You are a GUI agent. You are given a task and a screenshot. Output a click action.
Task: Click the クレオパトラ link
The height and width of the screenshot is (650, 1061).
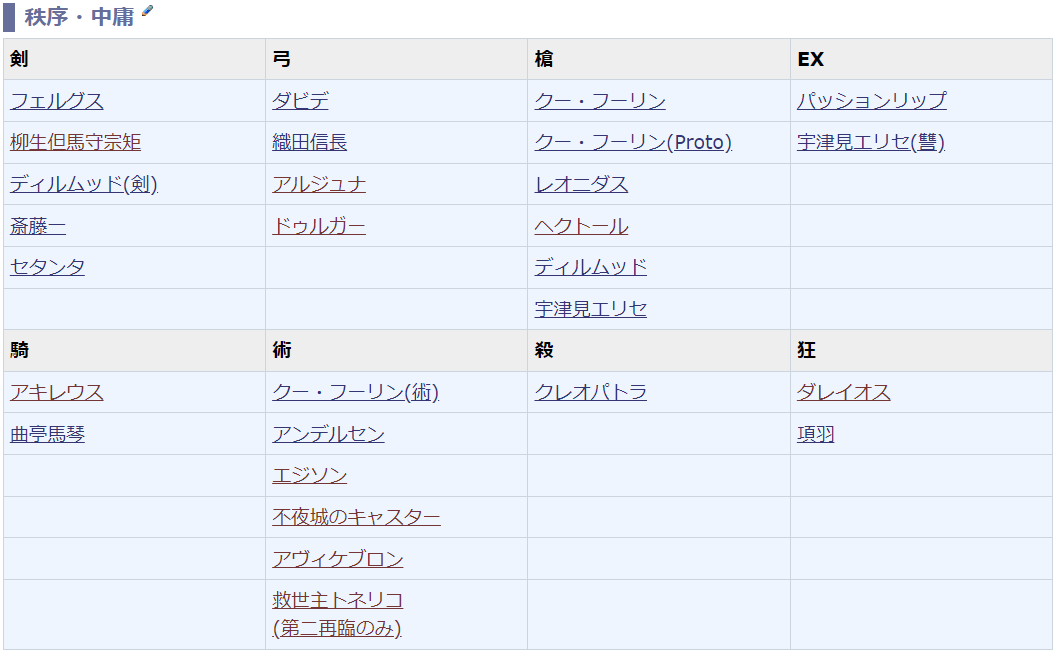590,393
